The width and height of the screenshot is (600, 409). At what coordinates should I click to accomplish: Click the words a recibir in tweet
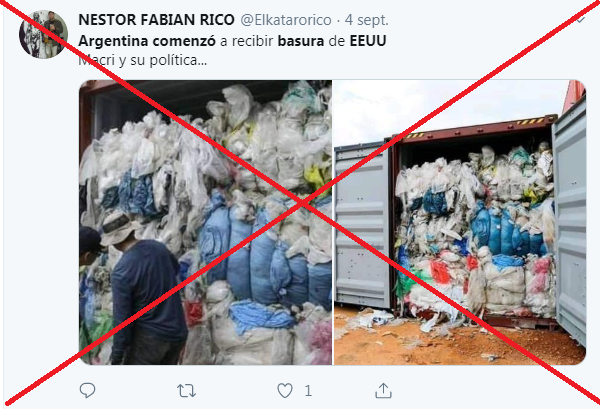247,41
